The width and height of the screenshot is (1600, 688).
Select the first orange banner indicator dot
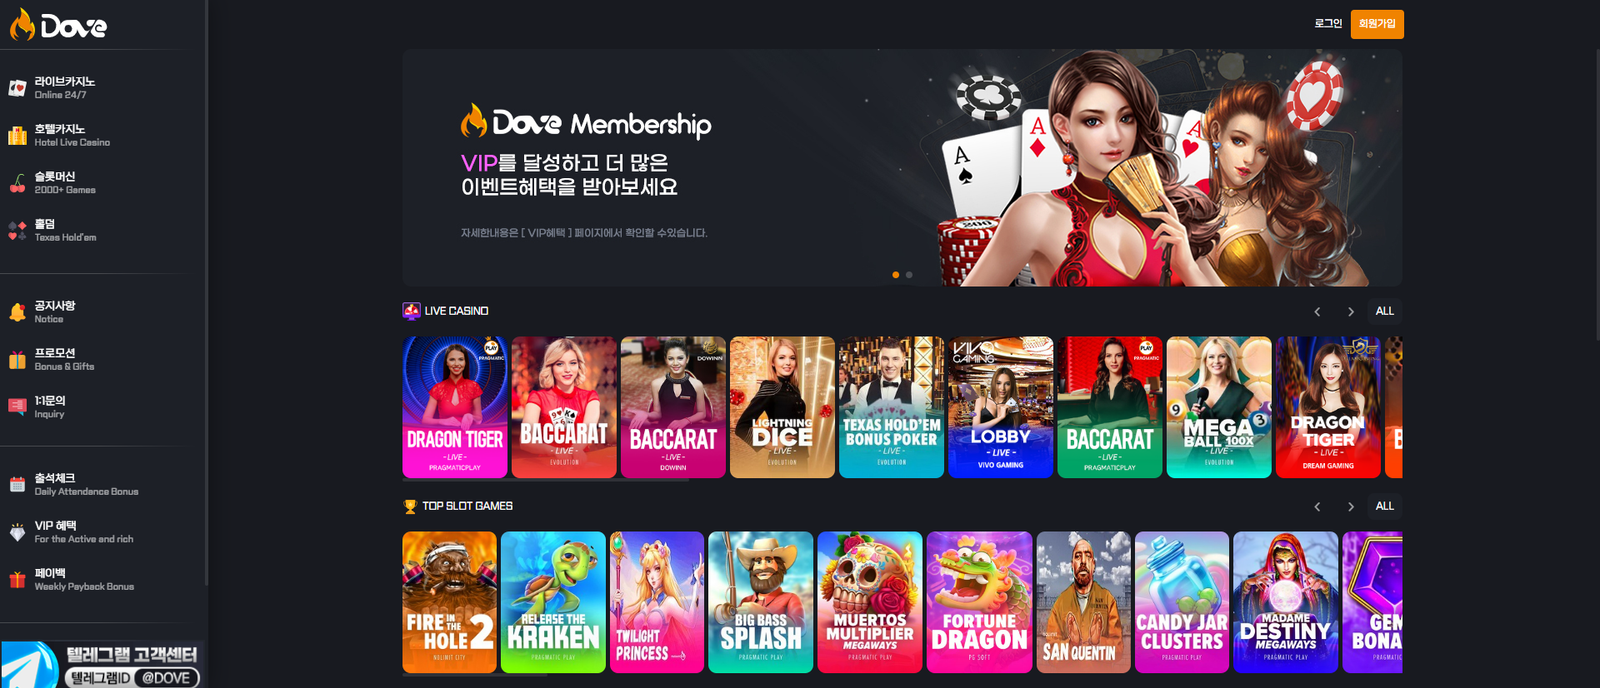pyautogui.click(x=896, y=275)
